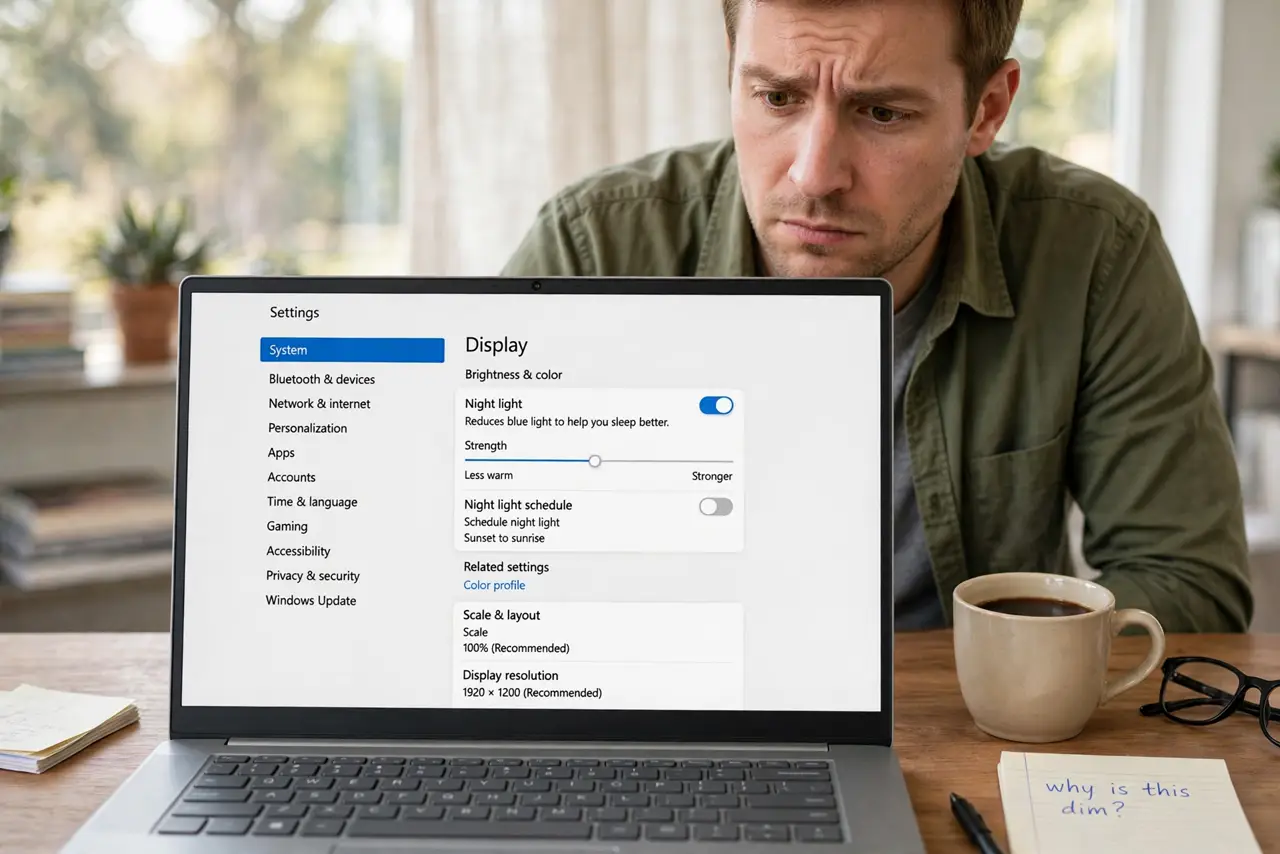The image size is (1280, 854).
Task: Click the "Brightness & color" section label
Action: [514, 375]
